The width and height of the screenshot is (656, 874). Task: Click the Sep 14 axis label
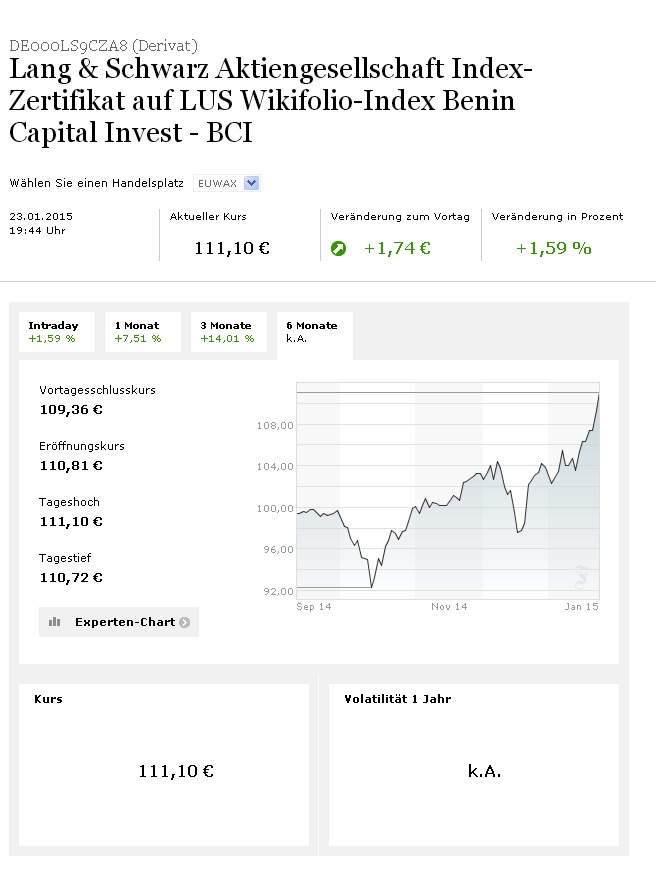pyautogui.click(x=314, y=607)
